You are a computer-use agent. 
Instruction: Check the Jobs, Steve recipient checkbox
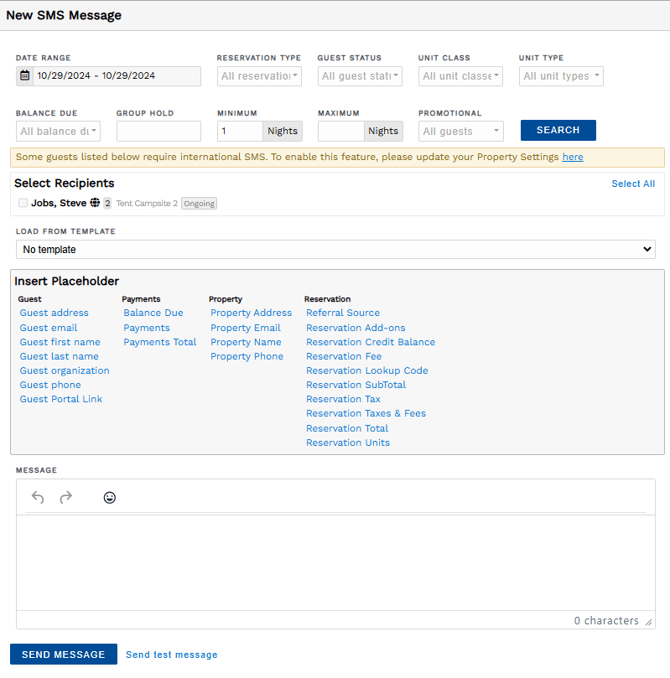[23, 203]
